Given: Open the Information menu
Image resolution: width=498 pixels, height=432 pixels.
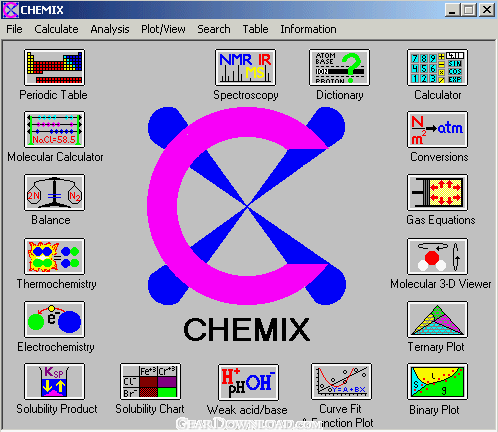Looking at the screenshot, I should [308, 29].
